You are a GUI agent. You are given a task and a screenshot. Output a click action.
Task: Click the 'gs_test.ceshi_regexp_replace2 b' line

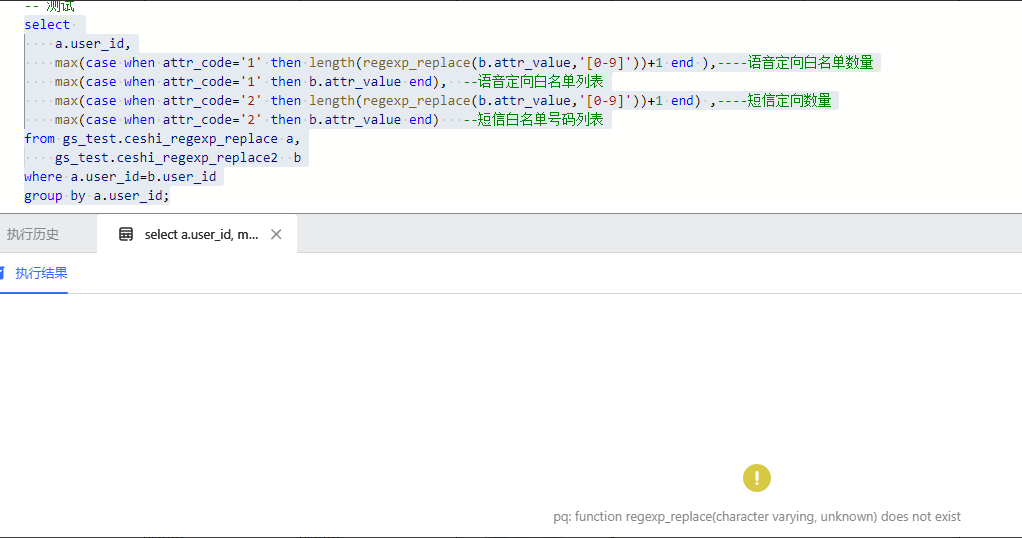click(x=178, y=157)
